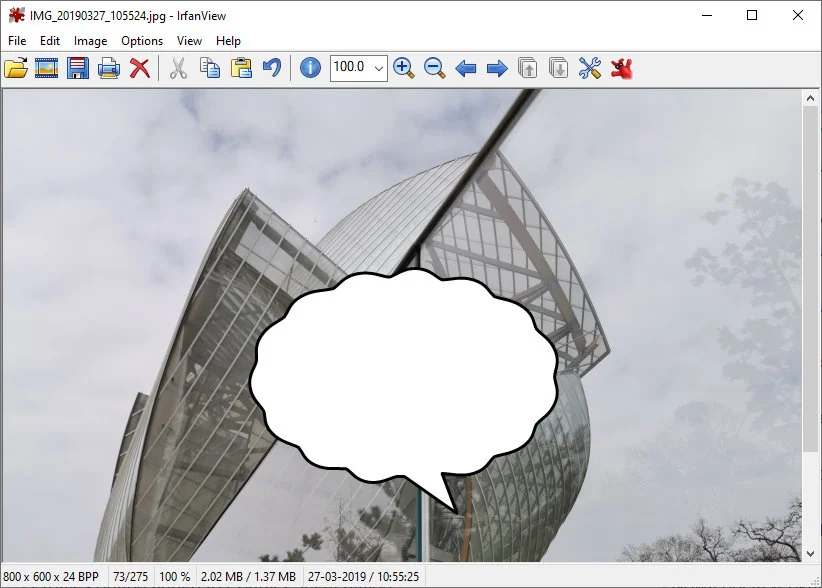Open the Options menu
The image size is (822, 588).
click(142, 41)
